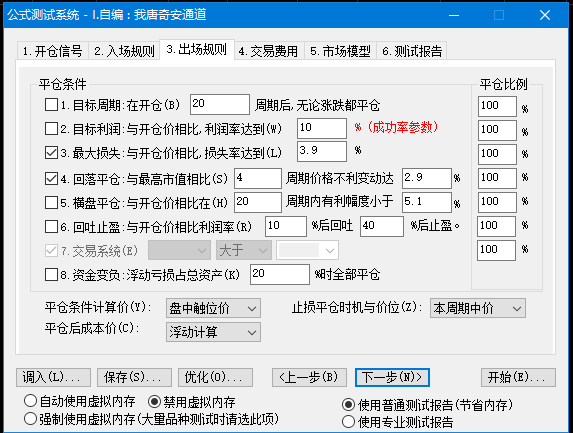This screenshot has height=433, width=573.
Task: Select 强制使用虚拟内存 radio option
Action: click(30, 419)
